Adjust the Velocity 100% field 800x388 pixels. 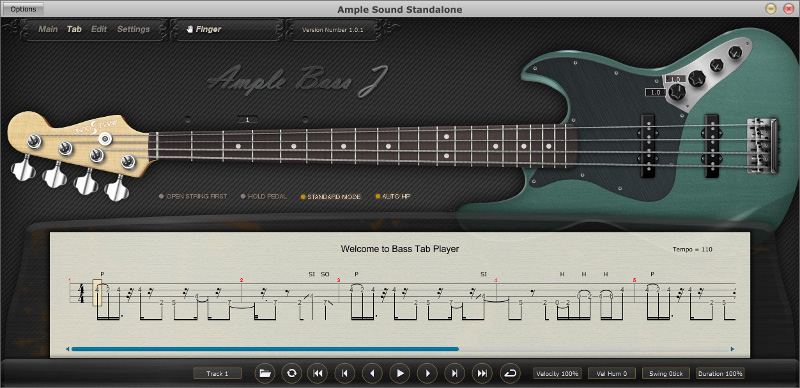(x=557, y=373)
